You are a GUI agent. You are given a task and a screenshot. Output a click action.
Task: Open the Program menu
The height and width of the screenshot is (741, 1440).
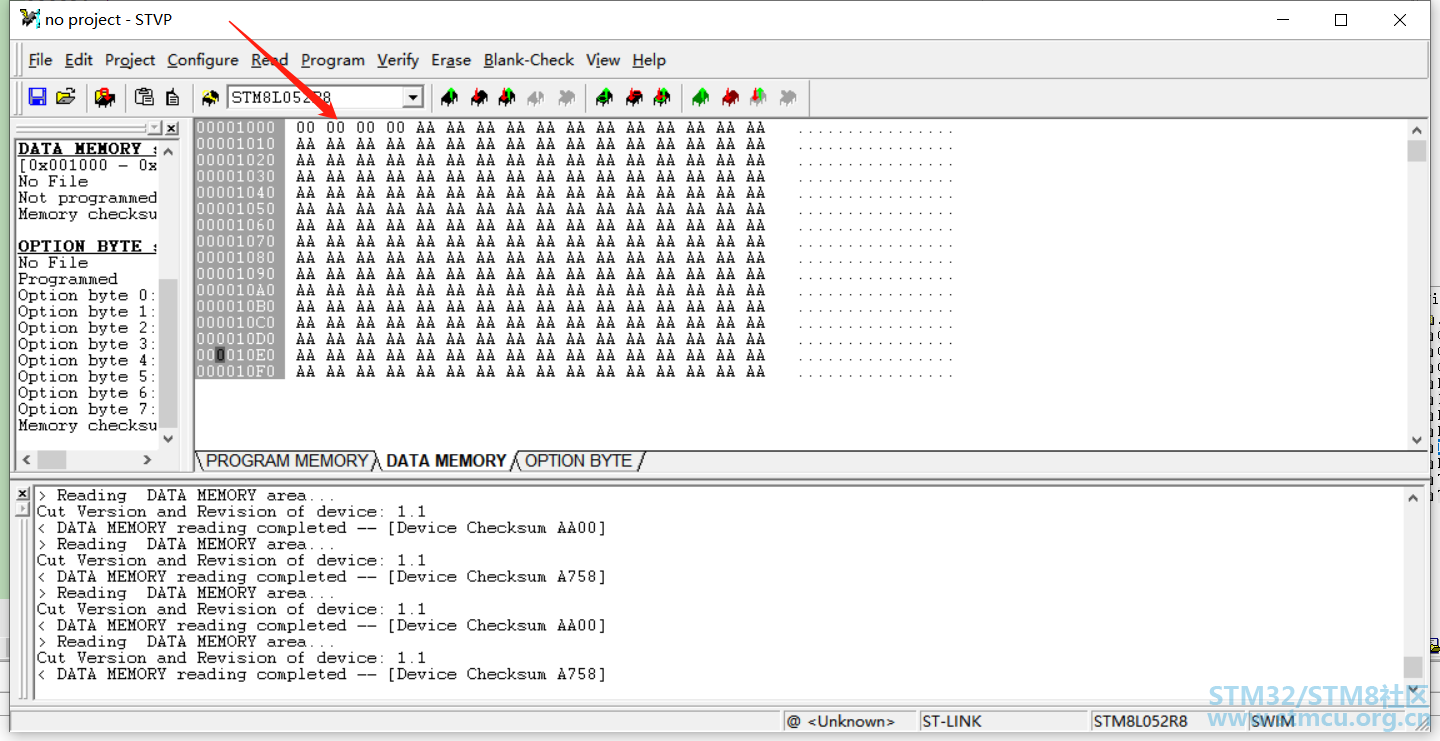point(333,60)
